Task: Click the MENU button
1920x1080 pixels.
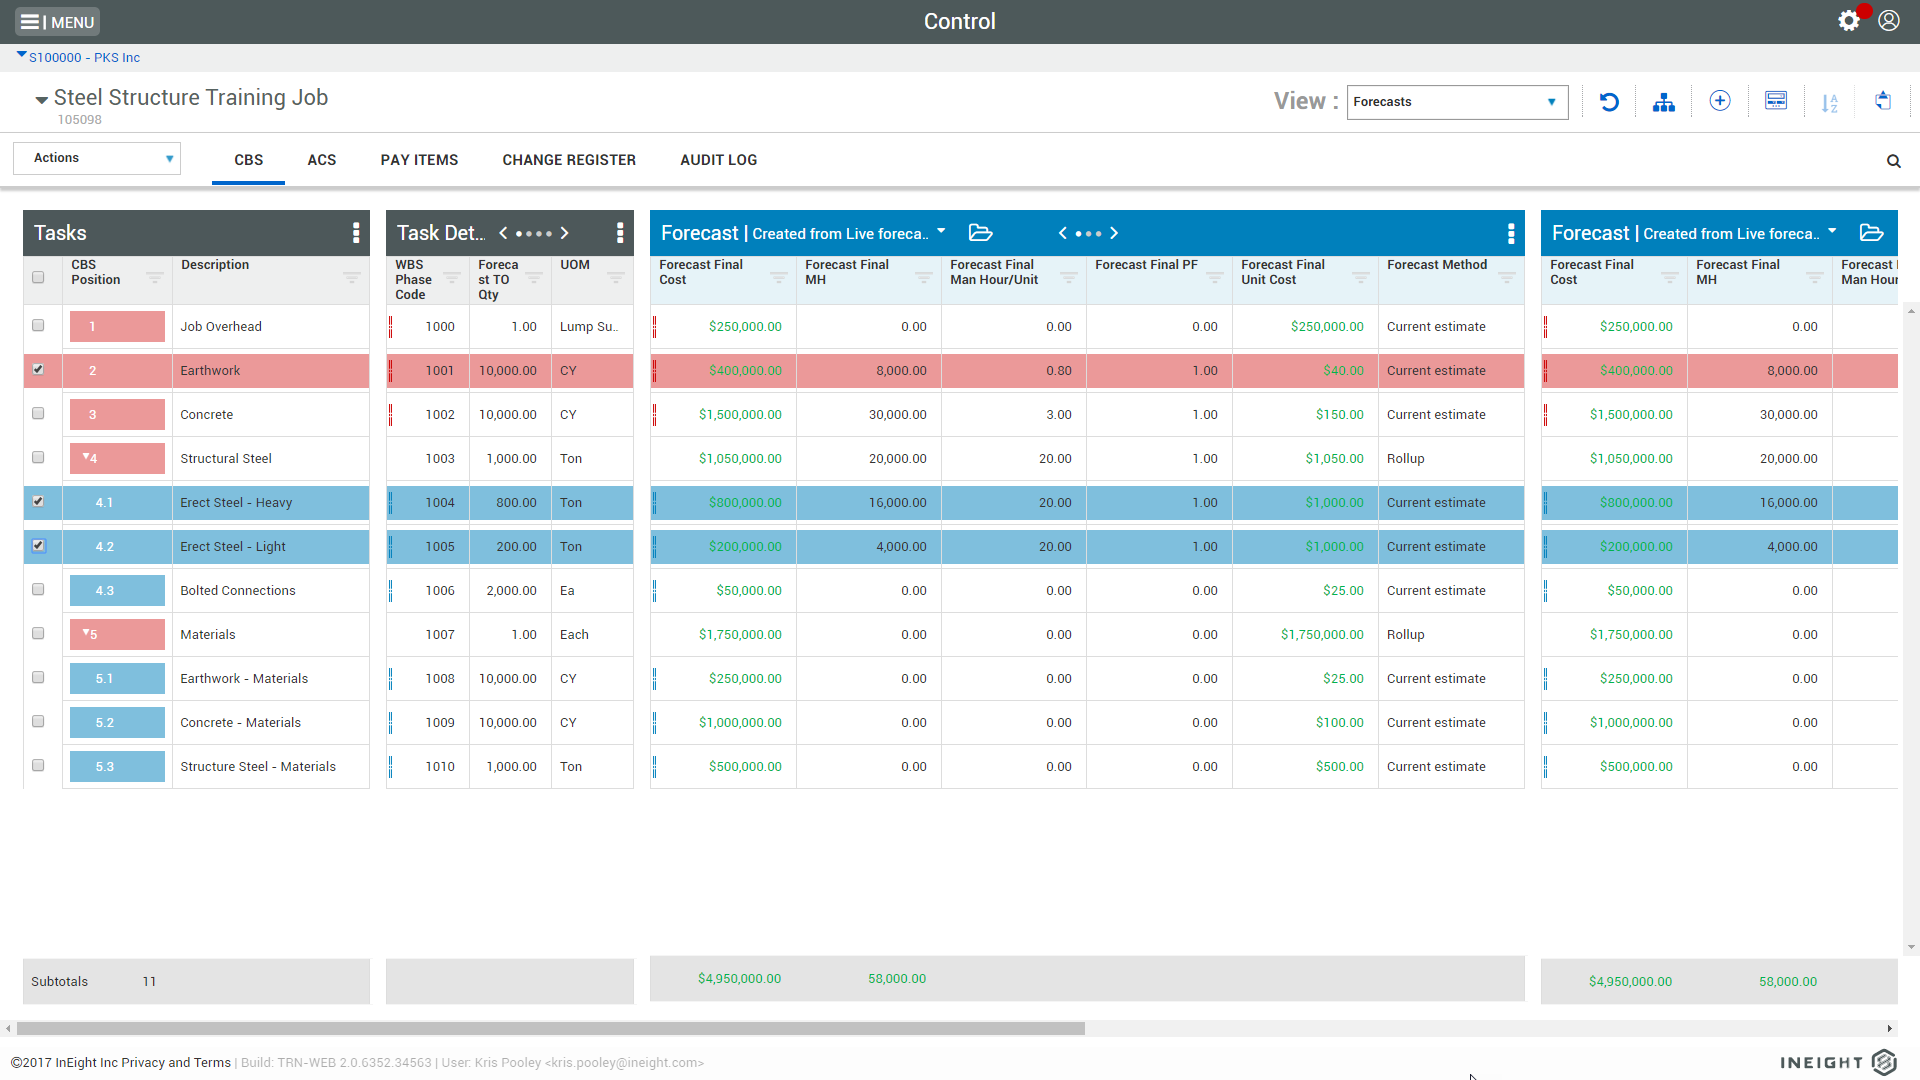Action: pyautogui.click(x=58, y=22)
